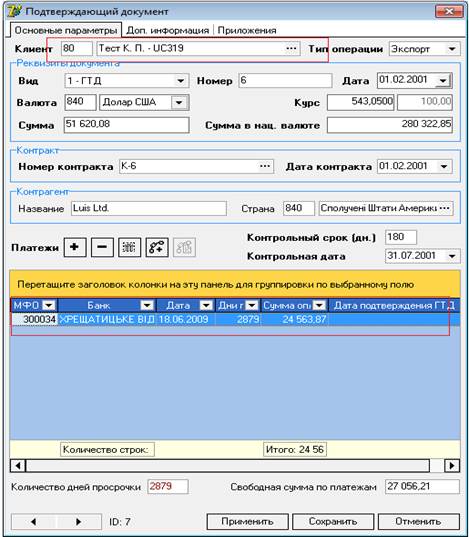Click the Применить button
The height and width of the screenshot is (537, 469).
[247, 522]
